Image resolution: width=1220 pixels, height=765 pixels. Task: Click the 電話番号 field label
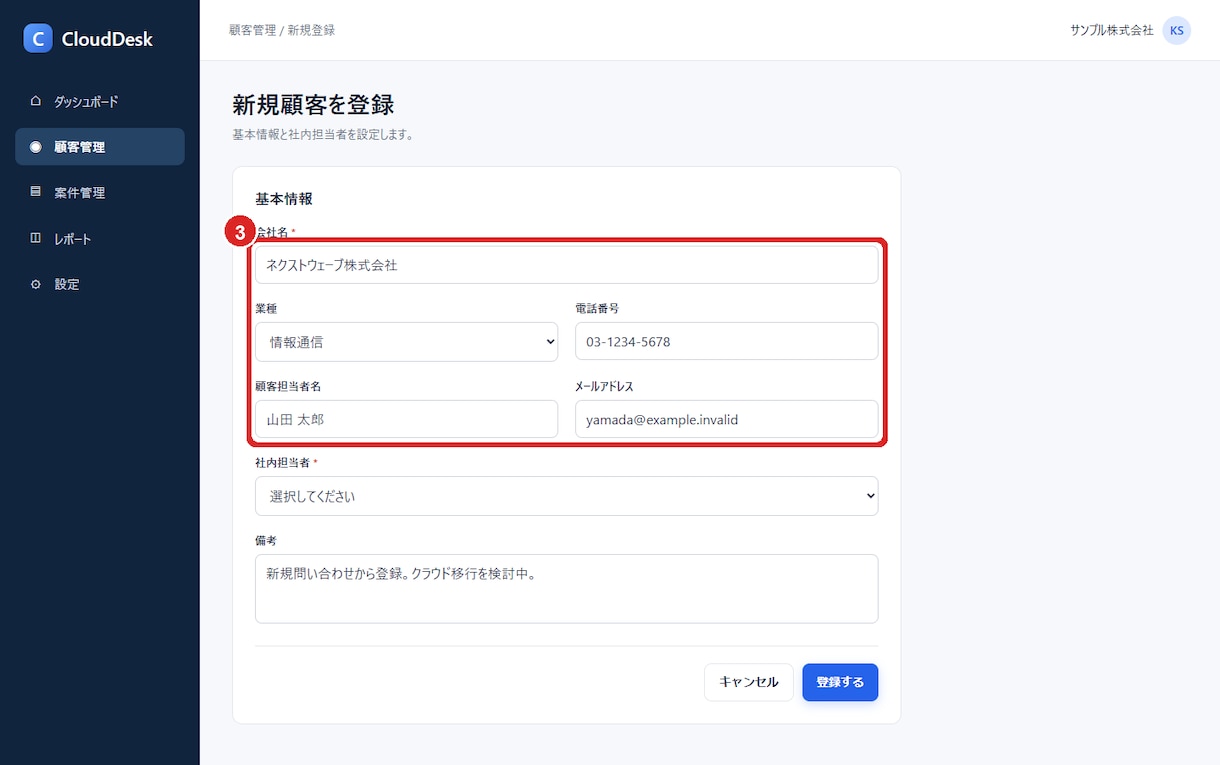pos(597,309)
